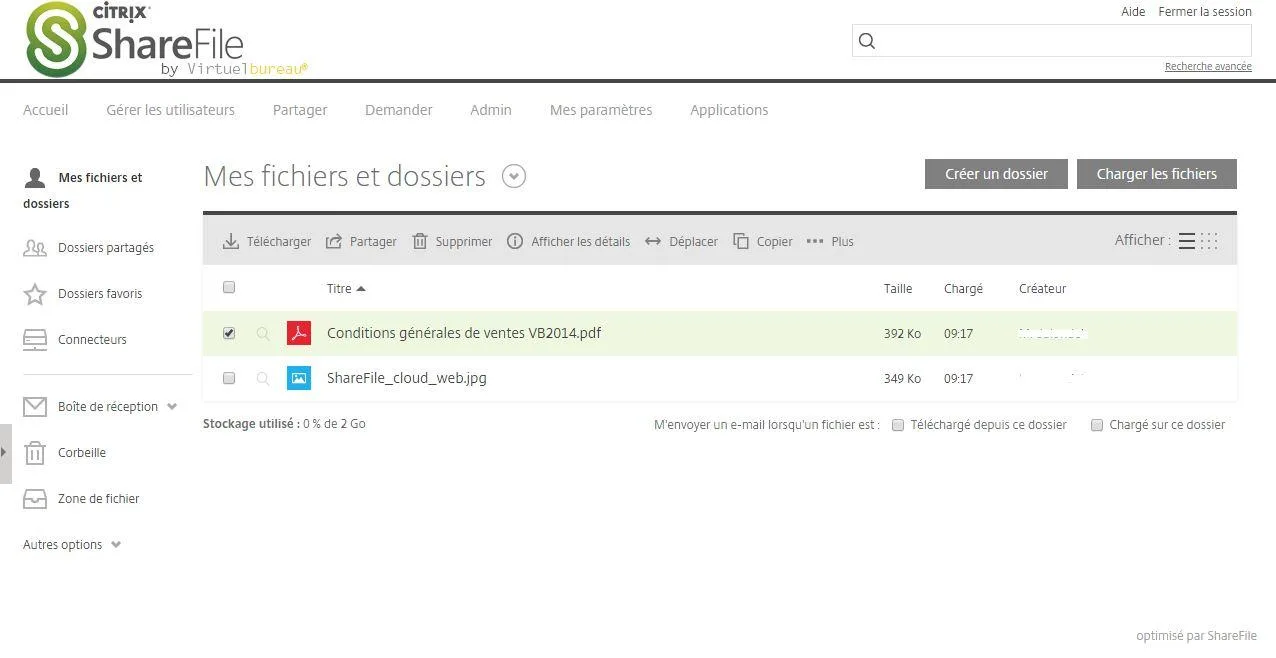
Task: Expand the collapsed left side panel arrow
Action: coord(5,453)
